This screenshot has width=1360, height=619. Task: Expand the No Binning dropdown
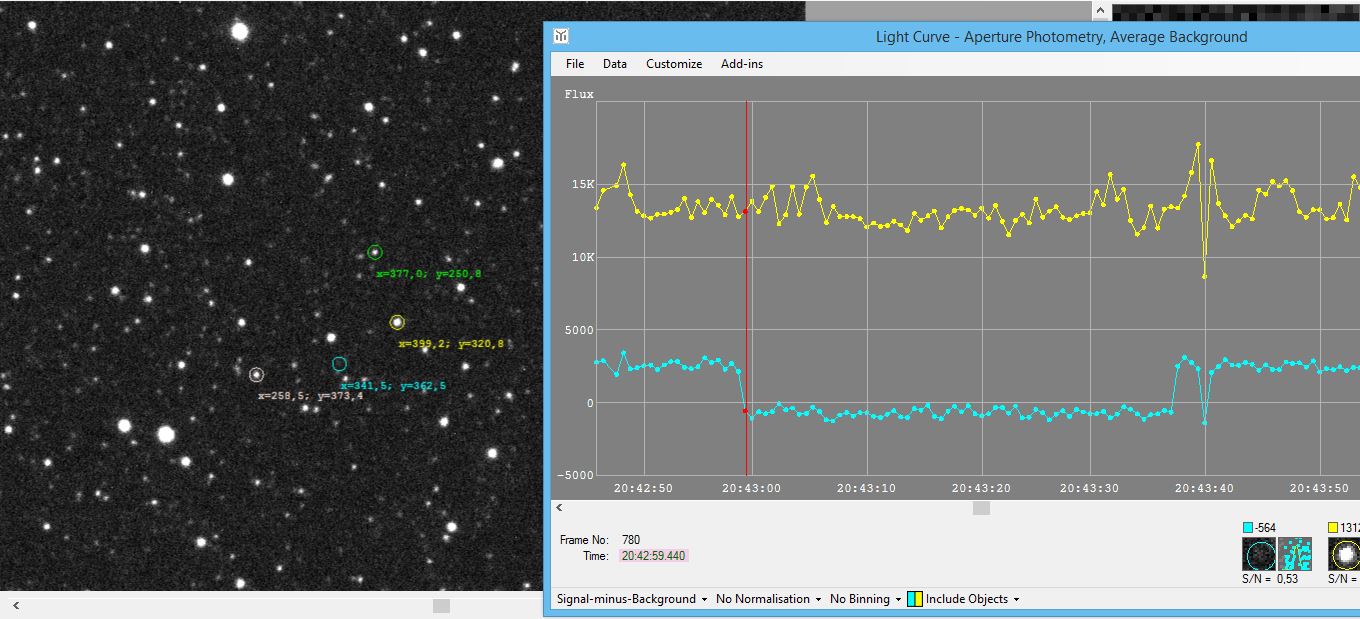pos(864,599)
